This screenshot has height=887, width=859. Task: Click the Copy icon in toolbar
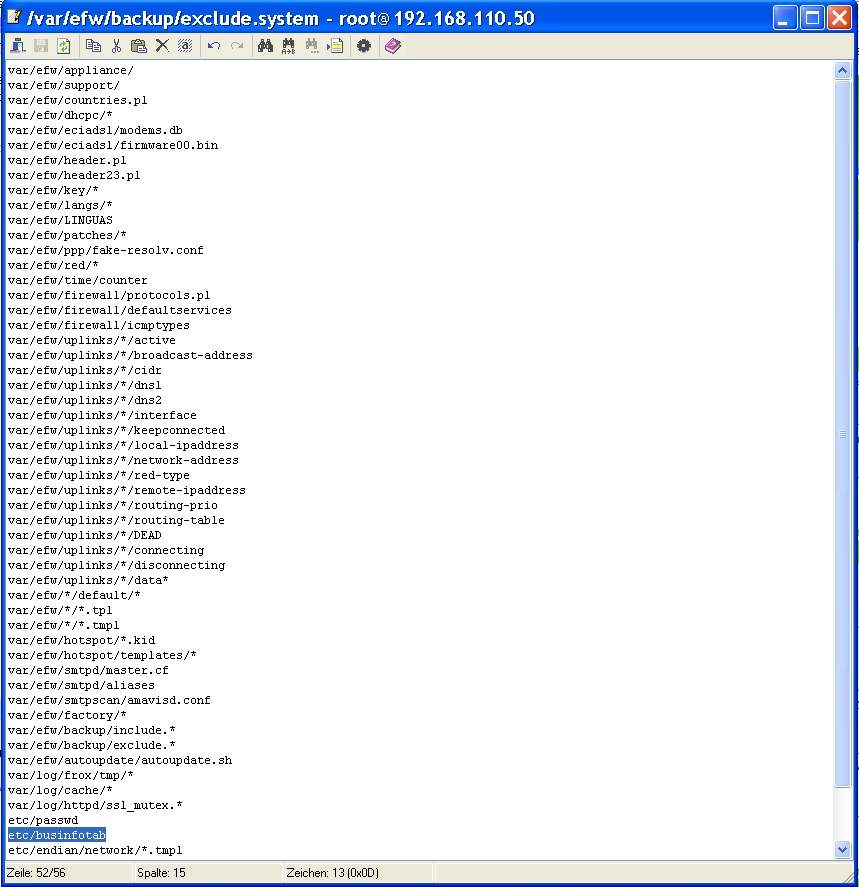click(93, 46)
